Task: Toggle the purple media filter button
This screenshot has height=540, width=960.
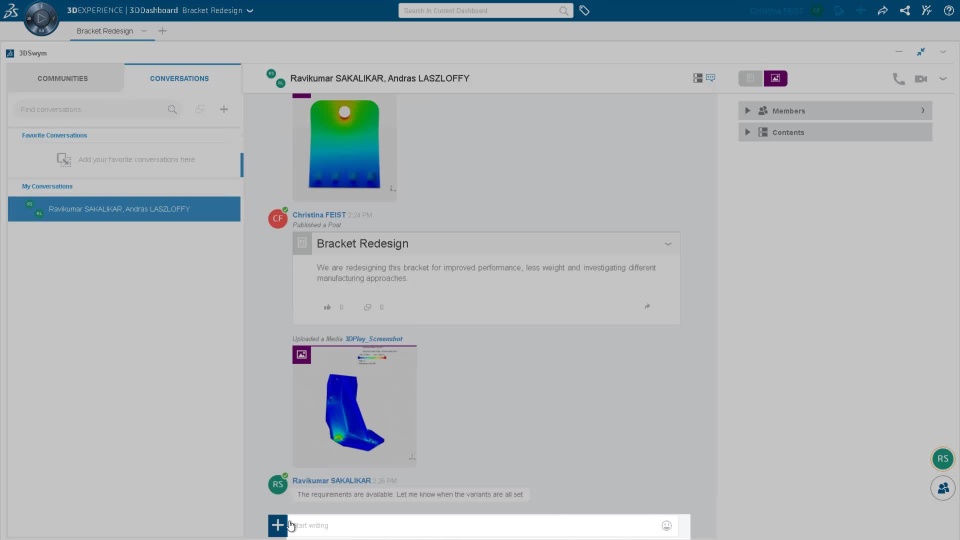Action: 775,78
